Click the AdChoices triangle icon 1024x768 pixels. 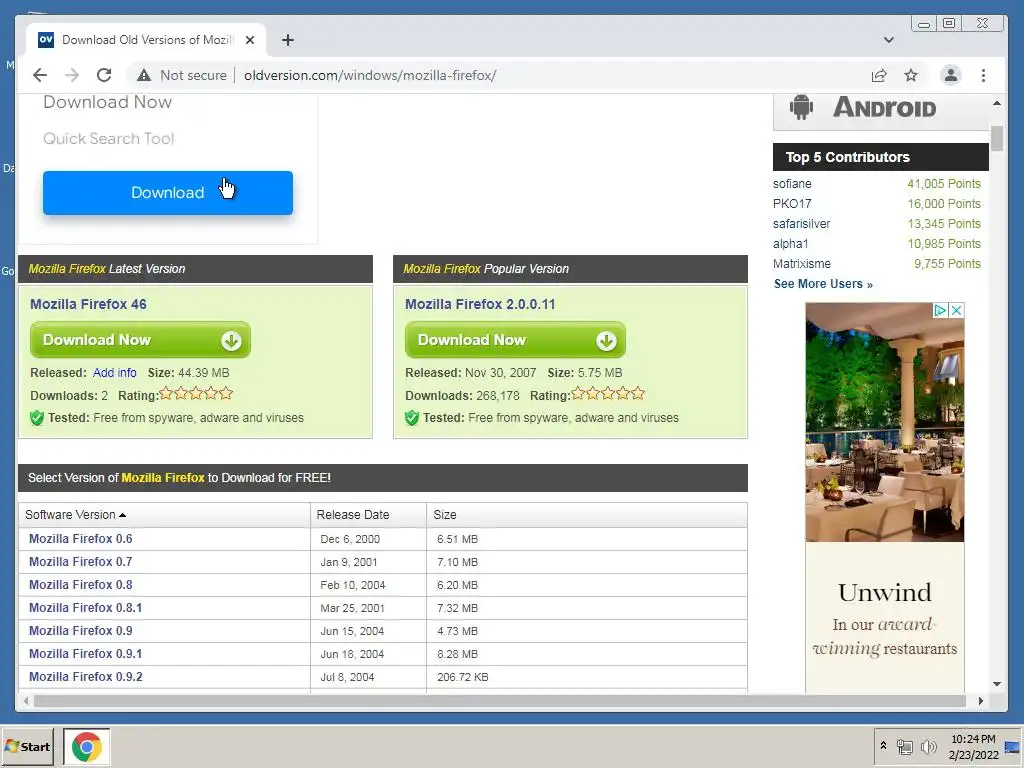pyautogui.click(x=940, y=310)
